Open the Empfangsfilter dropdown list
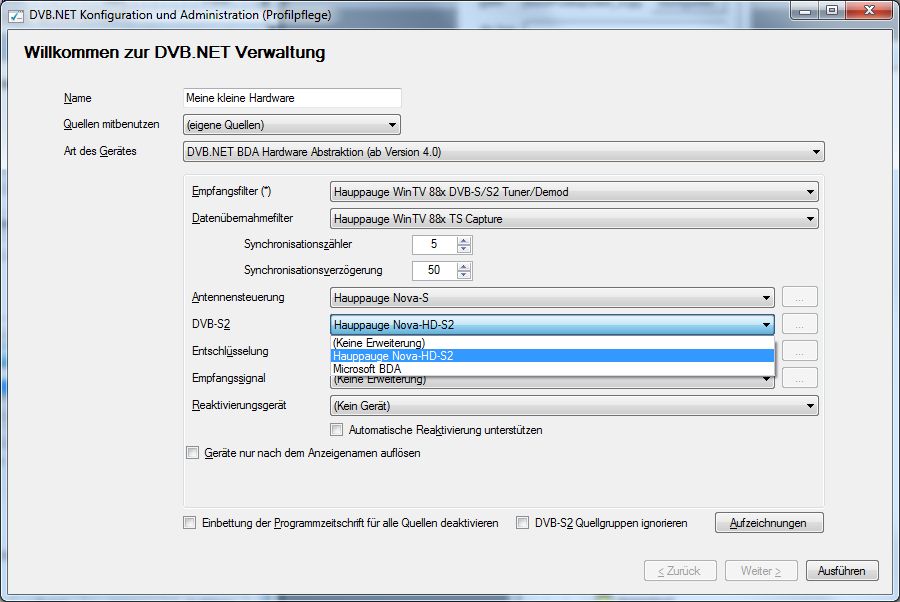The width and height of the screenshot is (900, 602). (x=574, y=192)
